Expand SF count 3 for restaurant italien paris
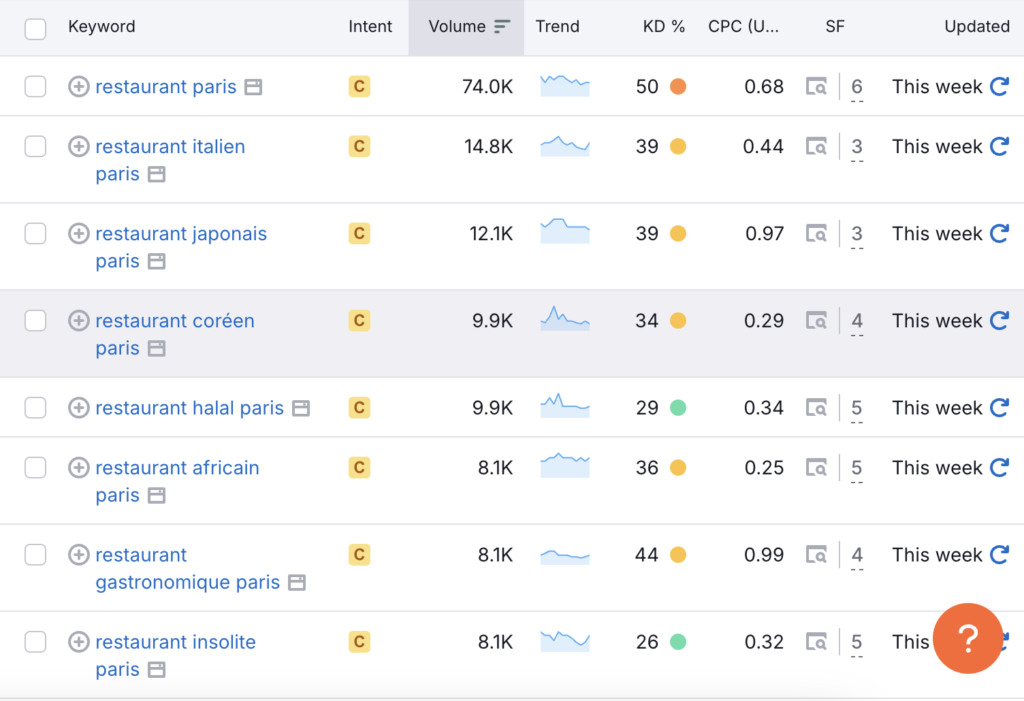Screen dimensions: 1024x701 857,148
